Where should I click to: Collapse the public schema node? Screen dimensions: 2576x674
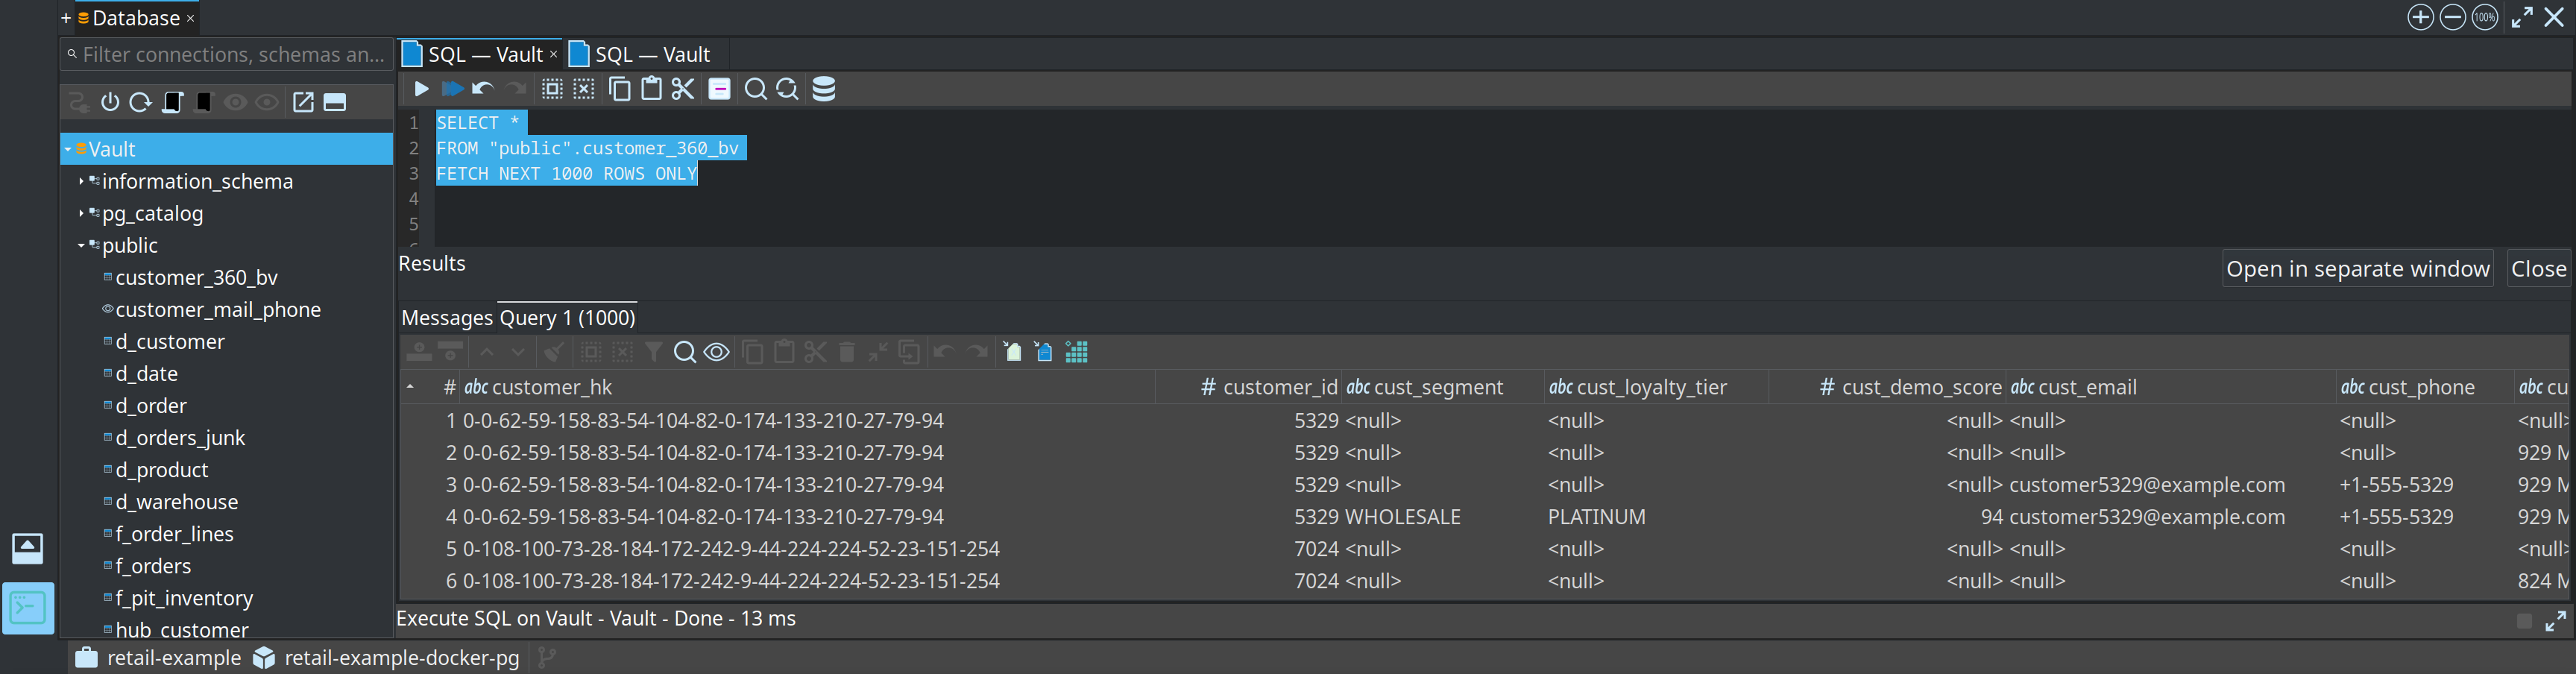(x=81, y=245)
